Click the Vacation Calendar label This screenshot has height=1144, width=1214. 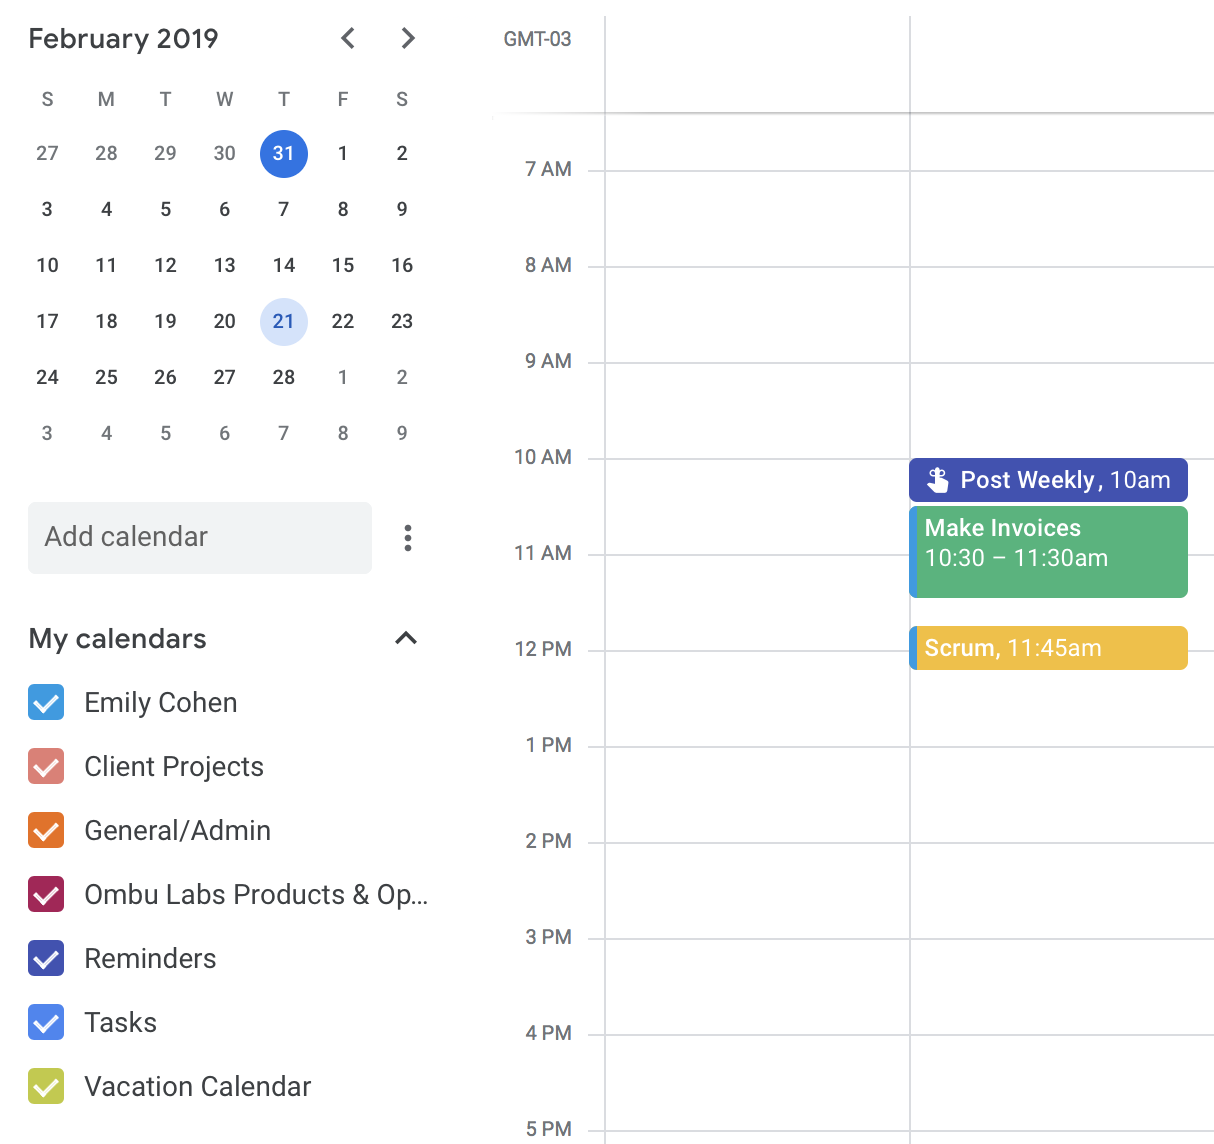click(x=198, y=1087)
